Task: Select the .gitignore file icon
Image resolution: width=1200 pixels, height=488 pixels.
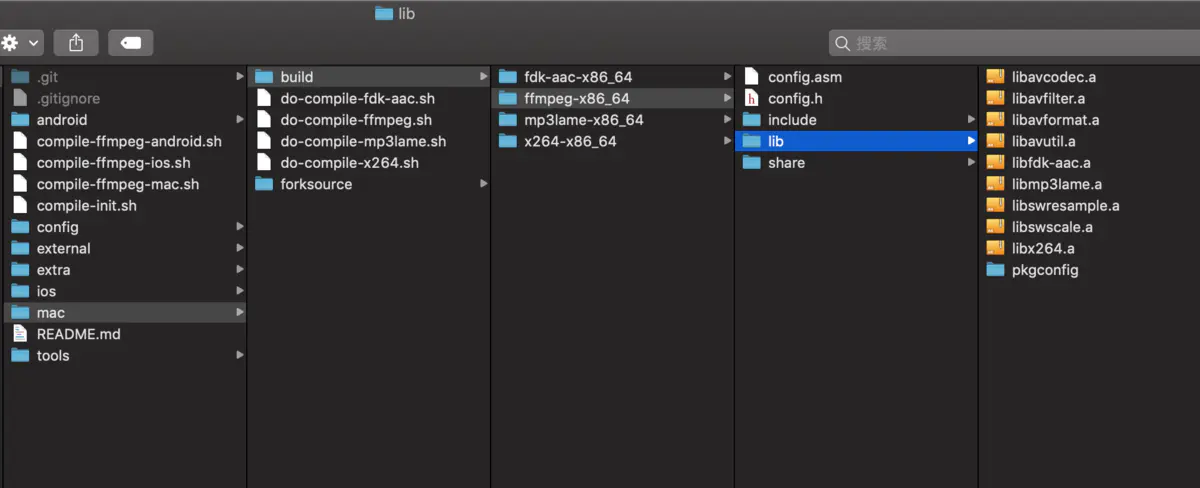Action: (20, 98)
